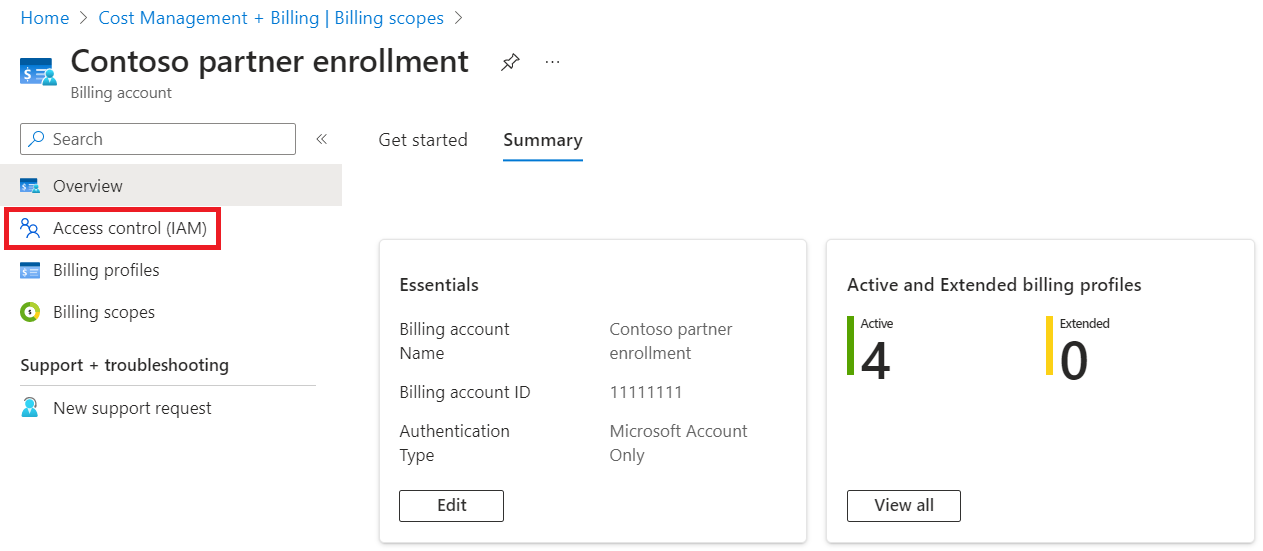The image size is (1263, 551).
Task: Click the 'Billing account Name' label
Action: tap(455, 341)
